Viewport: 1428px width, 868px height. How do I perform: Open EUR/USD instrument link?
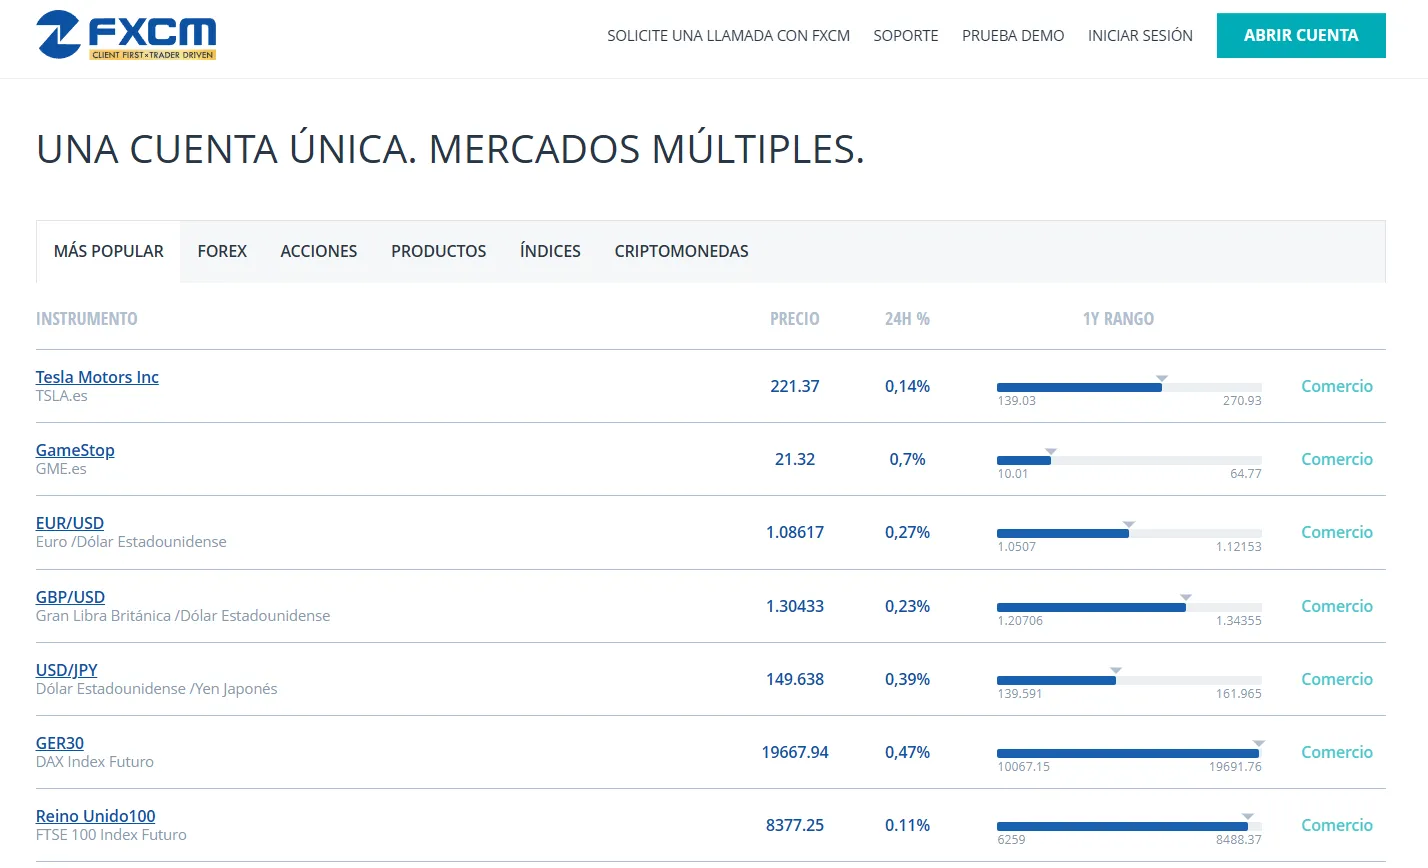pyautogui.click(x=70, y=523)
